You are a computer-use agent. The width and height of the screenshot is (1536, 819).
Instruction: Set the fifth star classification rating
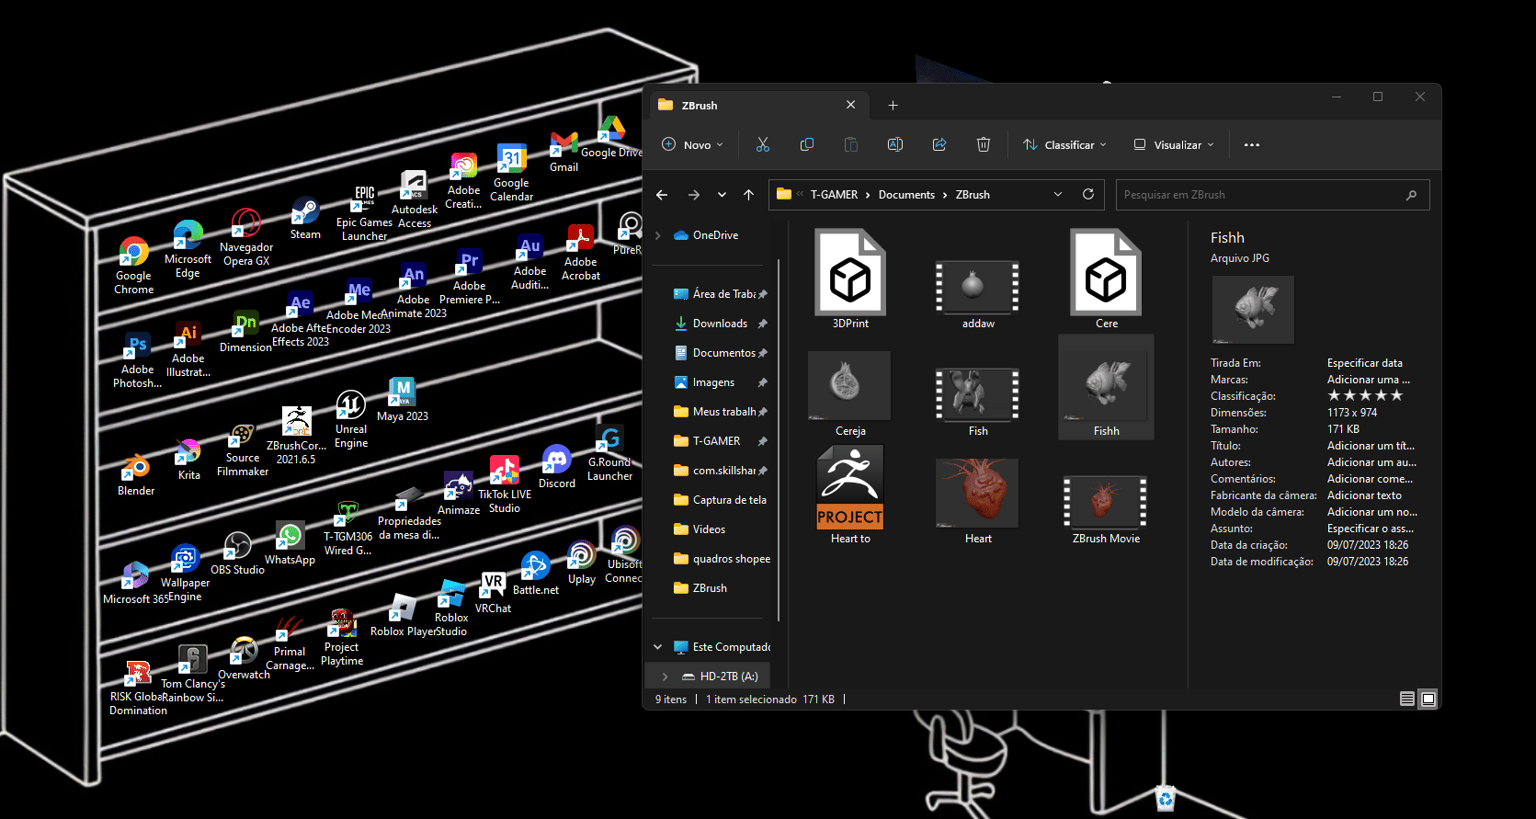tap(1397, 396)
